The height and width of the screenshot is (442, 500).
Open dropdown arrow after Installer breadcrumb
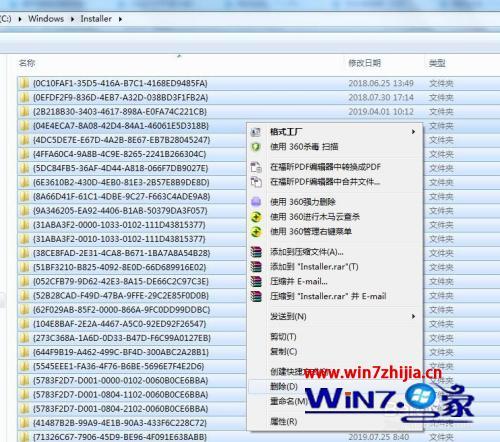coord(120,19)
